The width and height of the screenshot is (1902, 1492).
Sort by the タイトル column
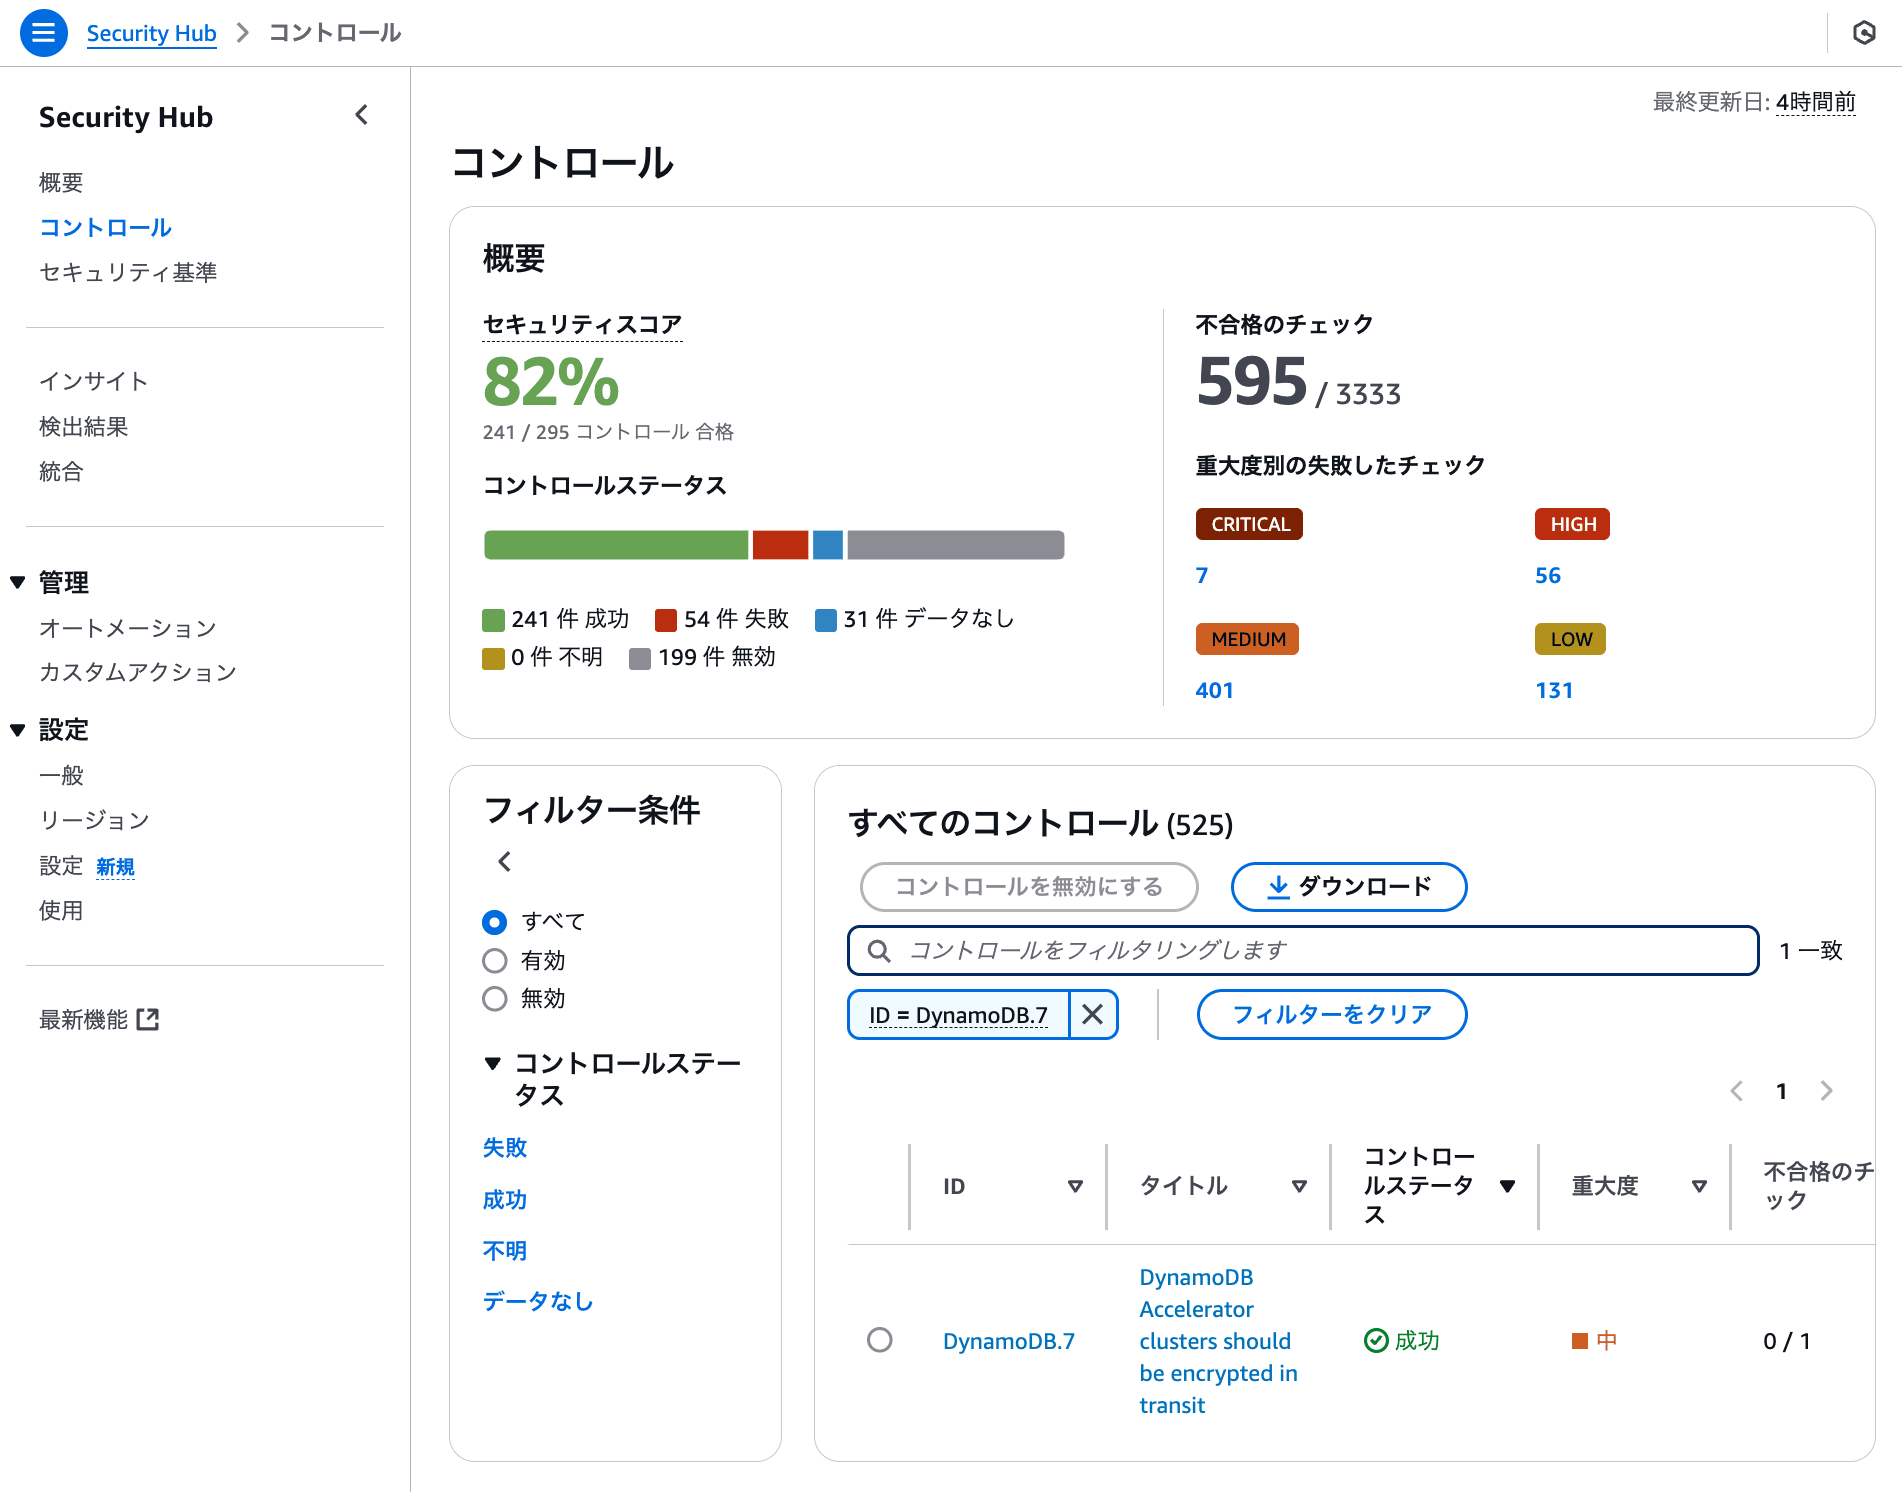1299,1186
